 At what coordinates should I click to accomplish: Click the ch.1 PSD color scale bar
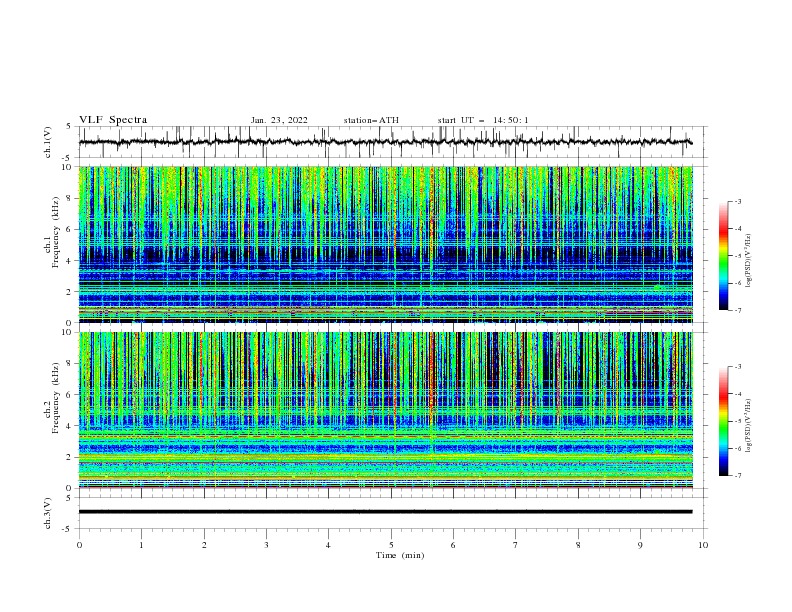(x=723, y=256)
